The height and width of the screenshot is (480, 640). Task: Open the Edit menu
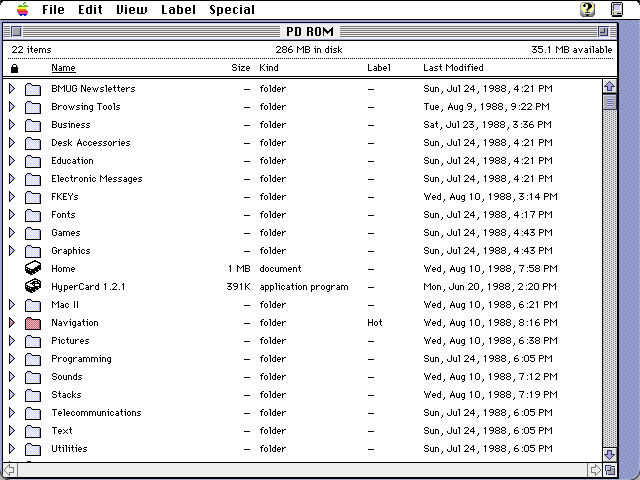click(90, 9)
